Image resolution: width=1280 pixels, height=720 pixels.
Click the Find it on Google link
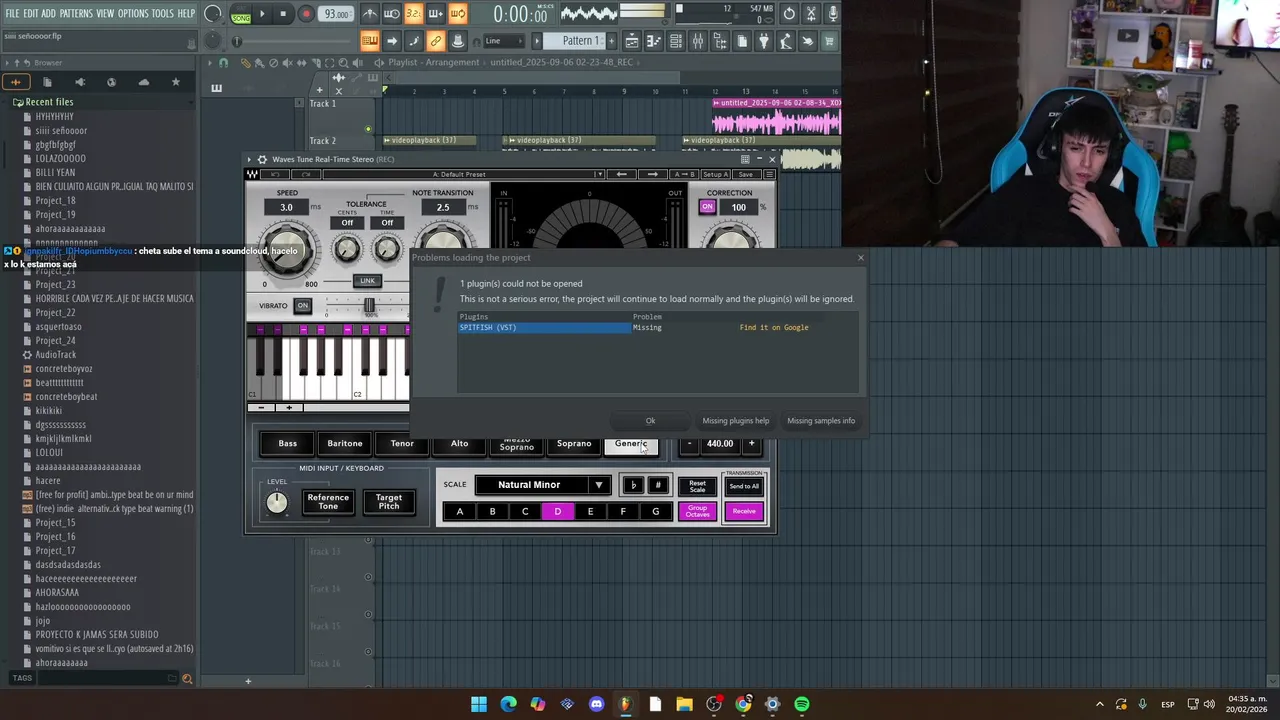(774, 328)
